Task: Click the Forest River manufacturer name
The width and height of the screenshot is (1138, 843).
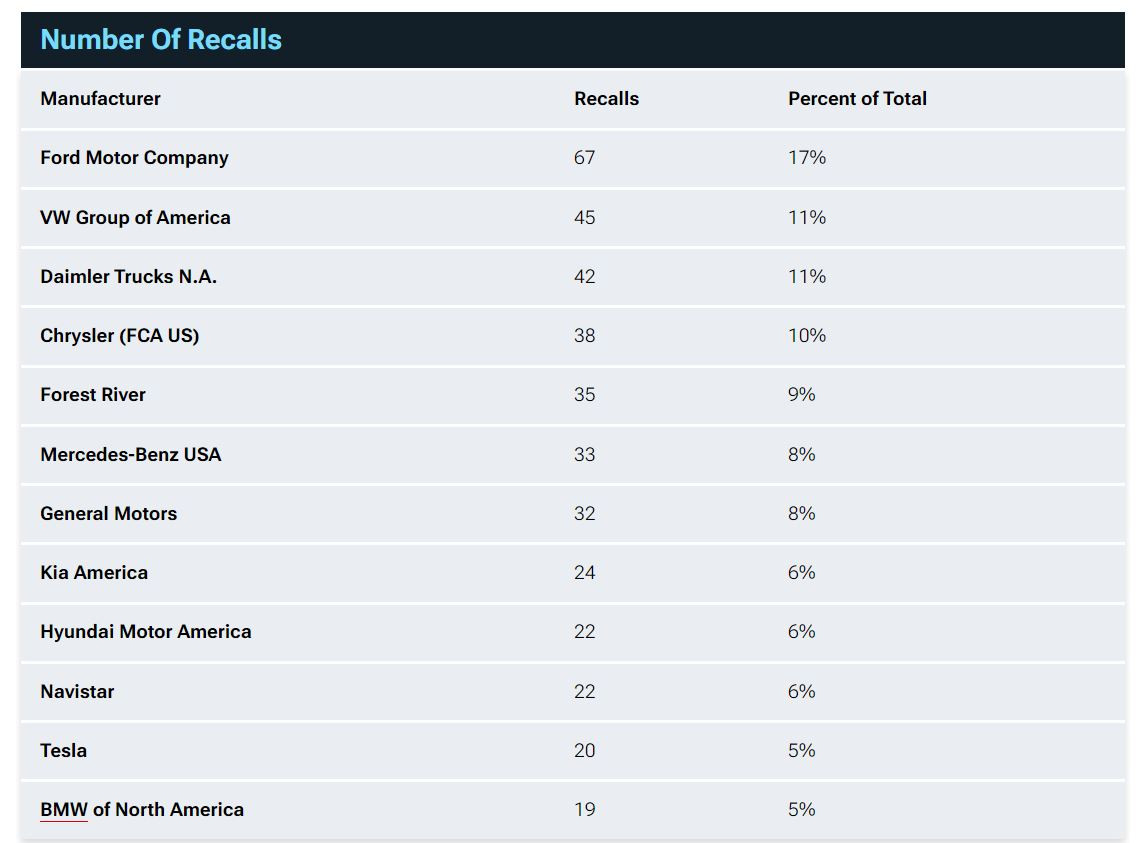Action: [x=93, y=395]
